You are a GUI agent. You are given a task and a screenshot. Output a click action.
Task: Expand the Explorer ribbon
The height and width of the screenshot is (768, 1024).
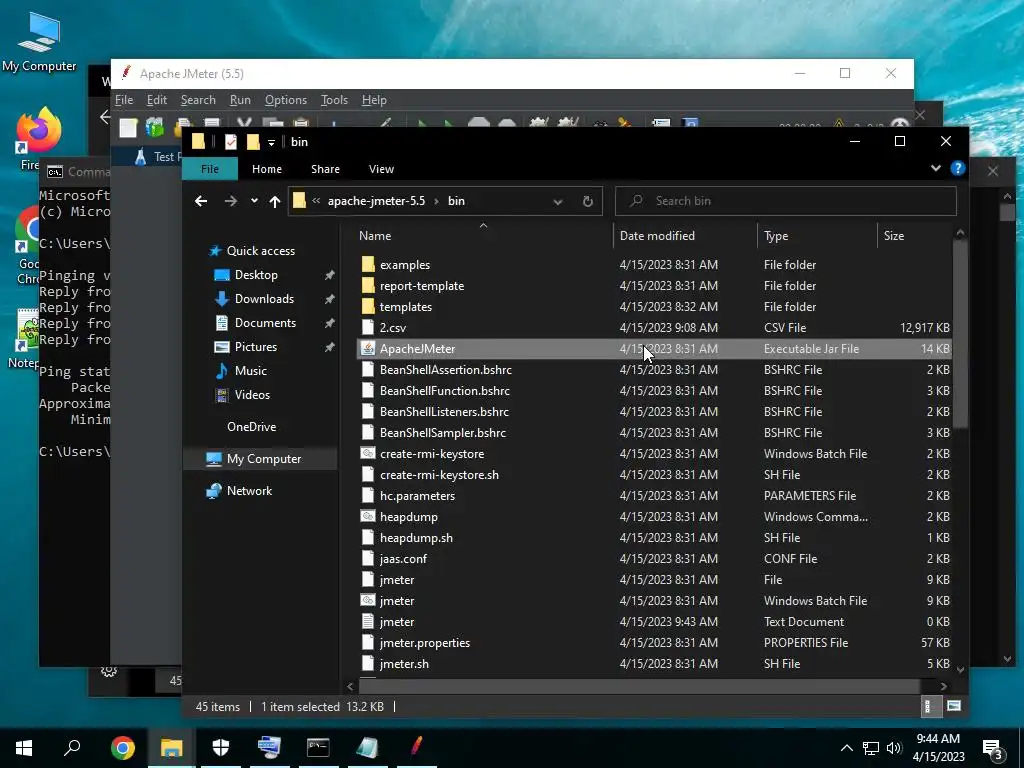point(936,168)
